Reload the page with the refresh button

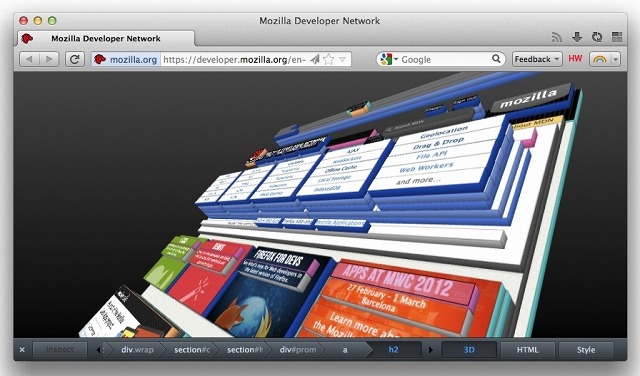pos(74,59)
